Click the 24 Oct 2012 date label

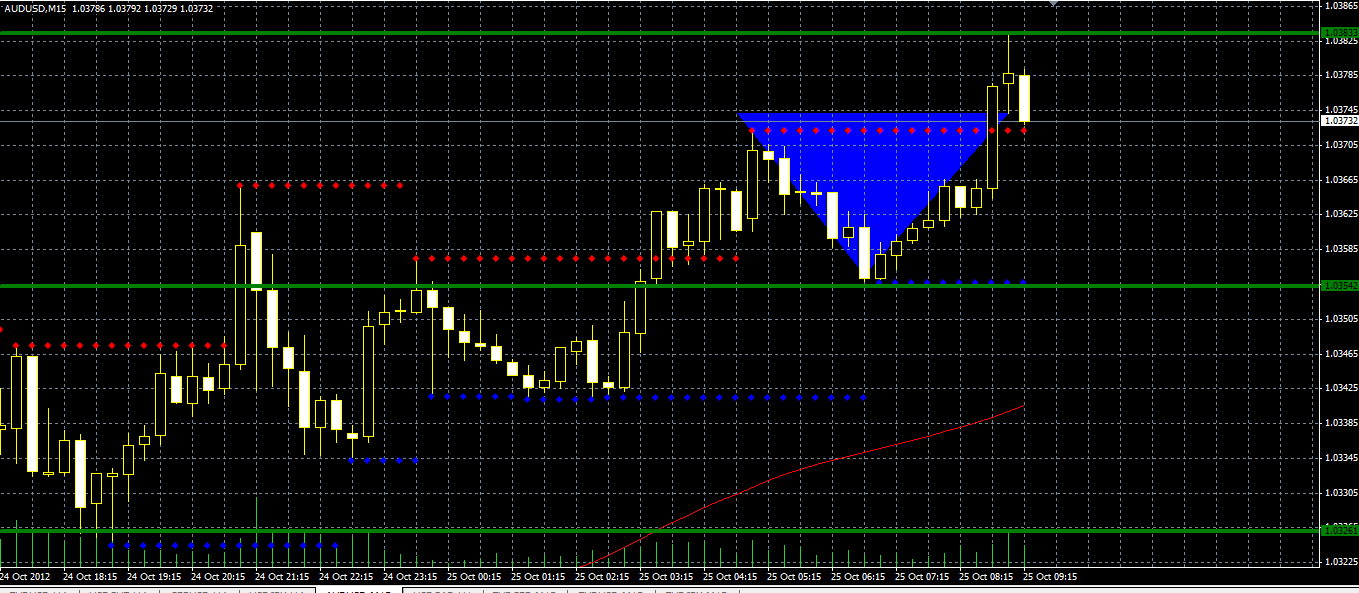pos(25,577)
